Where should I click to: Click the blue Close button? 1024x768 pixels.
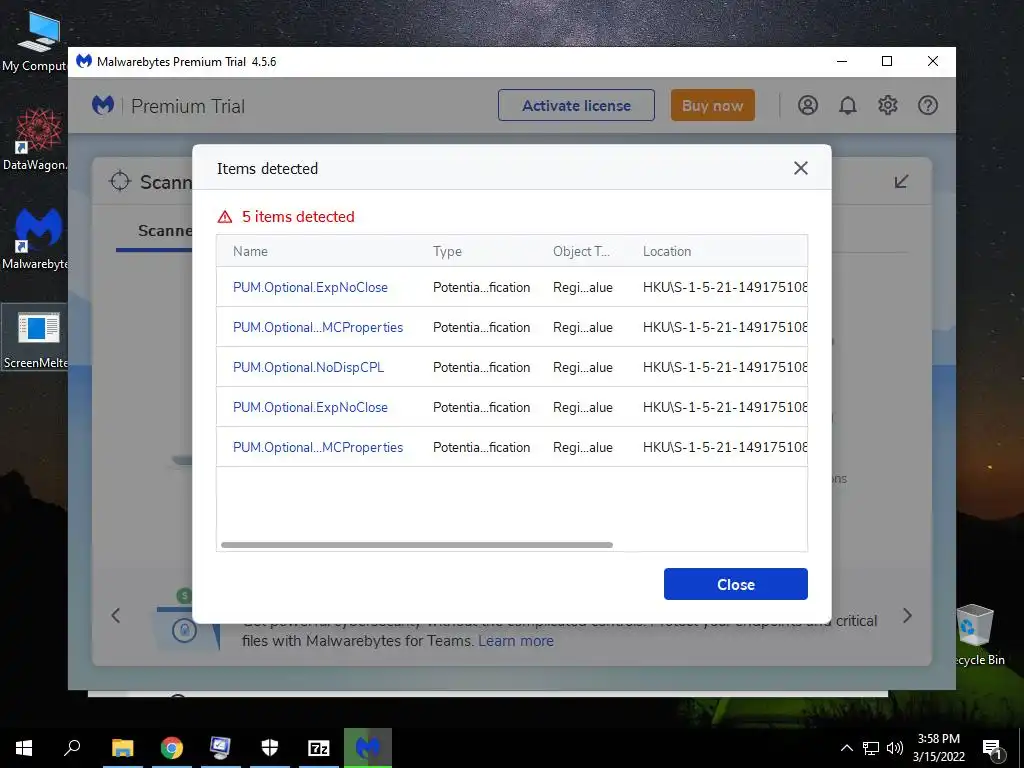[x=736, y=584]
